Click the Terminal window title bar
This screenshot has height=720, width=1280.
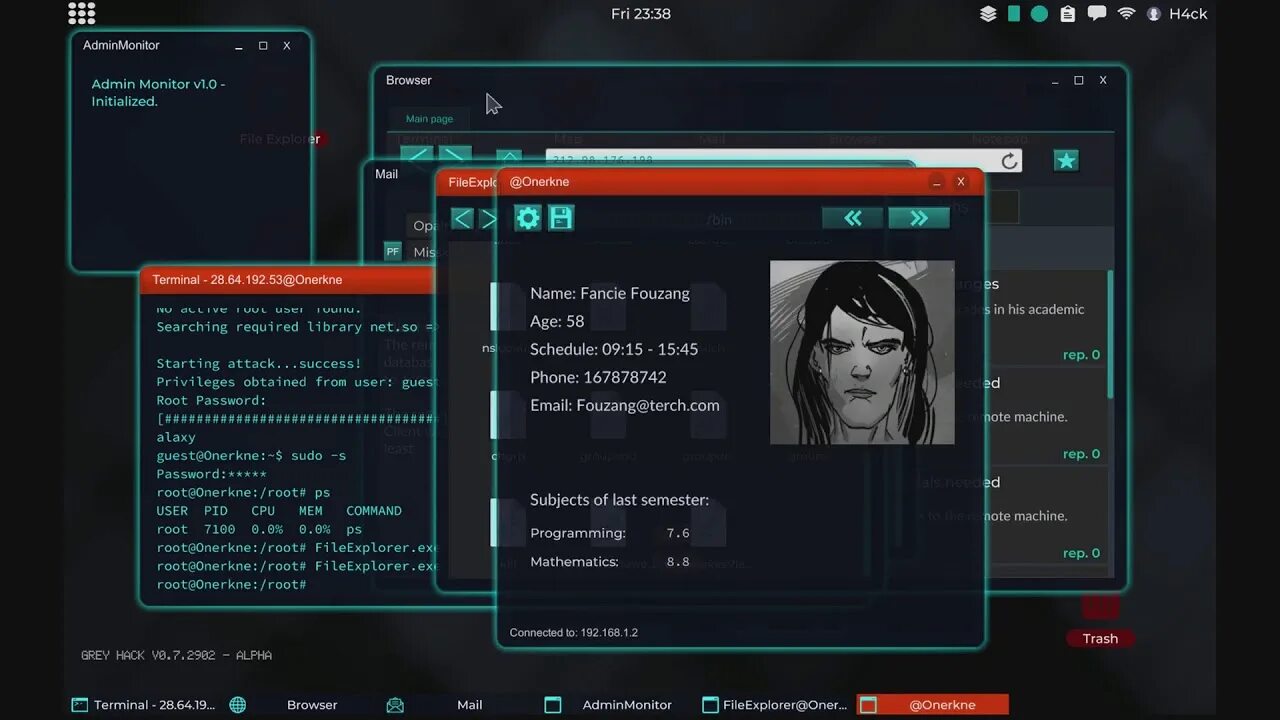point(290,280)
